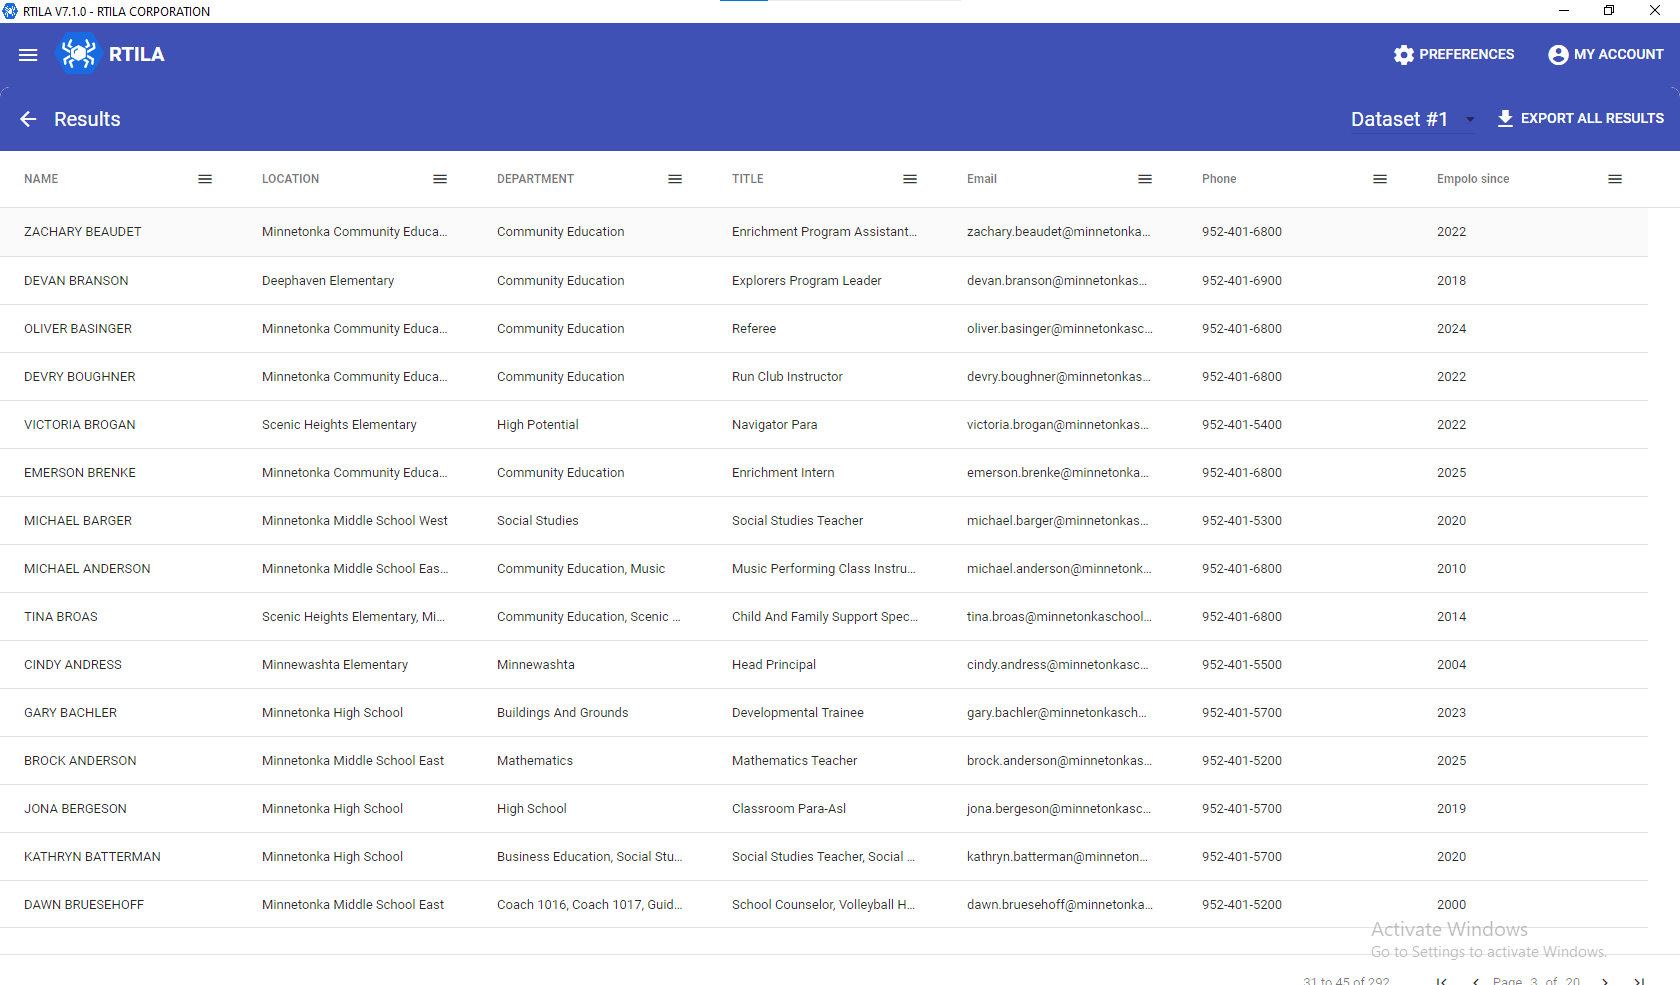
Task: Open the Email column menu icon
Action: point(1145,179)
